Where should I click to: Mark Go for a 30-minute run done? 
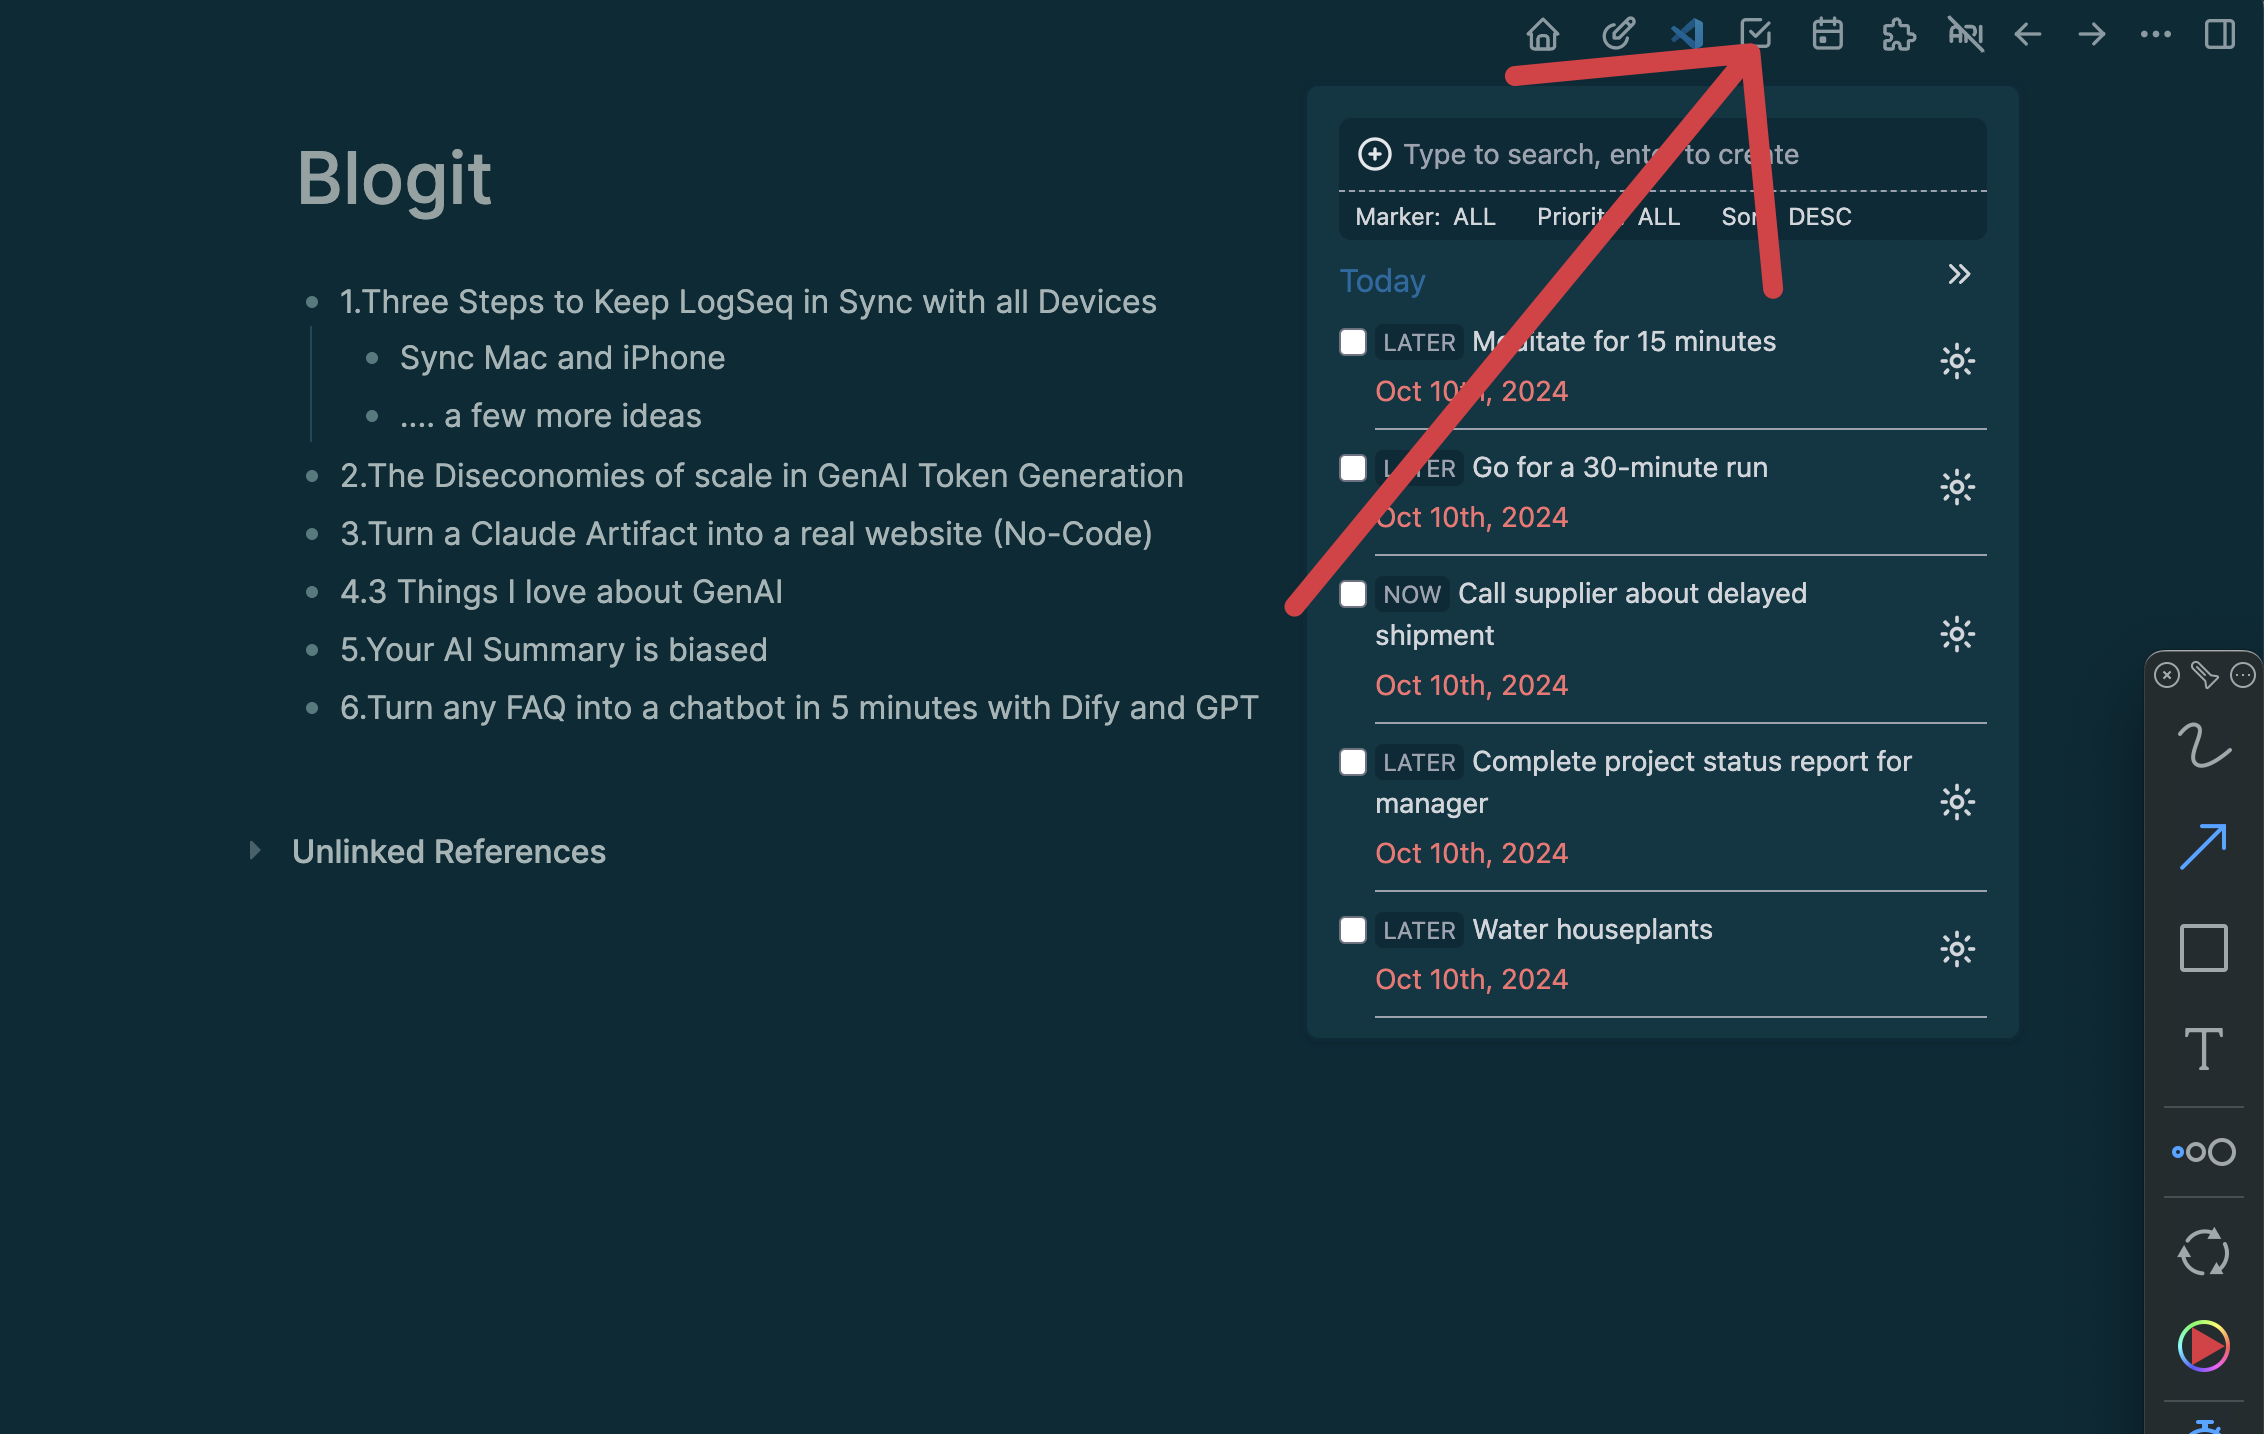(x=1353, y=468)
